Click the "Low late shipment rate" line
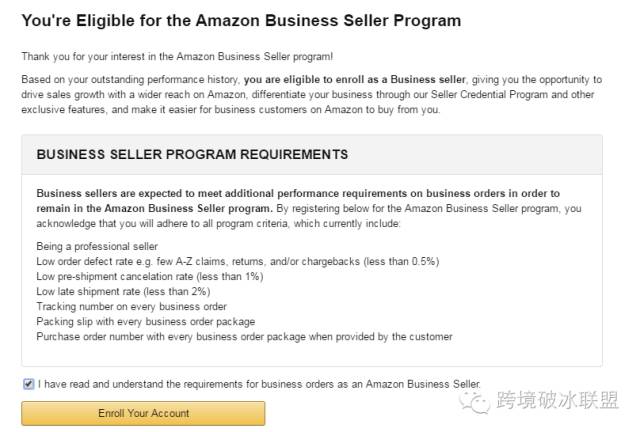 point(123,292)
